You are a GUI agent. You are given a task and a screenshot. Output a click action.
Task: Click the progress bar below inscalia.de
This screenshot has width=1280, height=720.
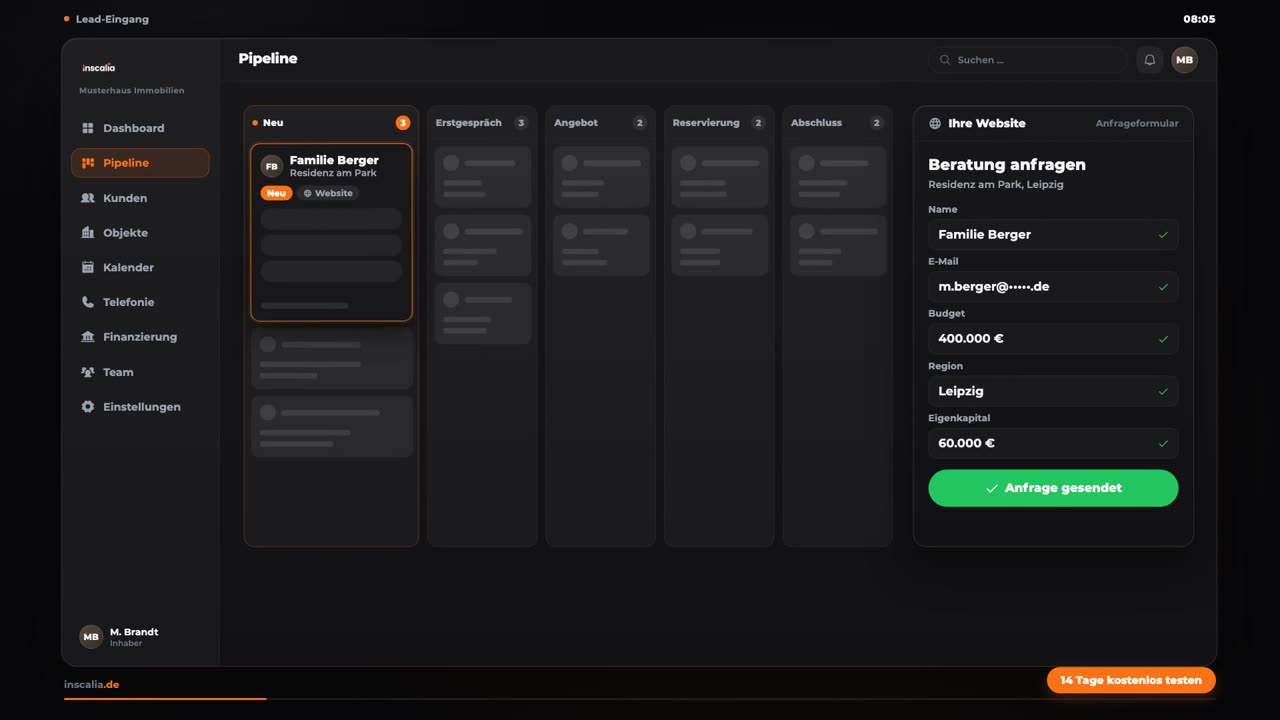coord(640,699)
